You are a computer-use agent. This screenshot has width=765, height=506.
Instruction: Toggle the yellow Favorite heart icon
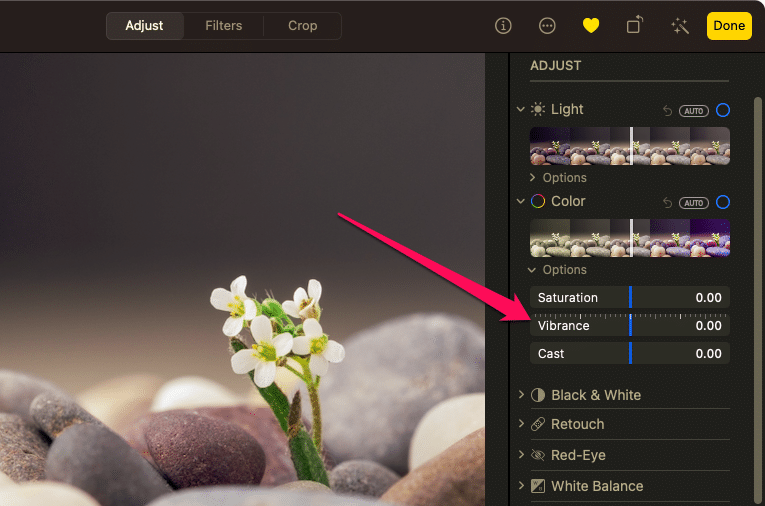tap(590, 26)
